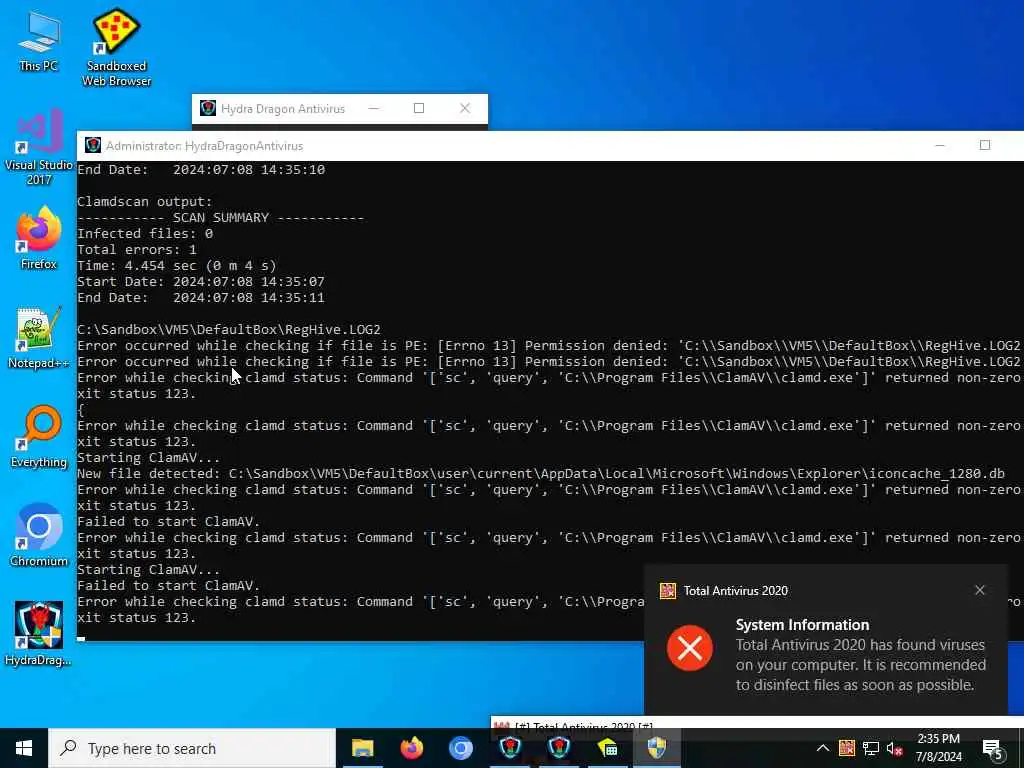Open the notification message about found viruses
The height and width of the screenshot is (768, 1024).
click(861, 665)
